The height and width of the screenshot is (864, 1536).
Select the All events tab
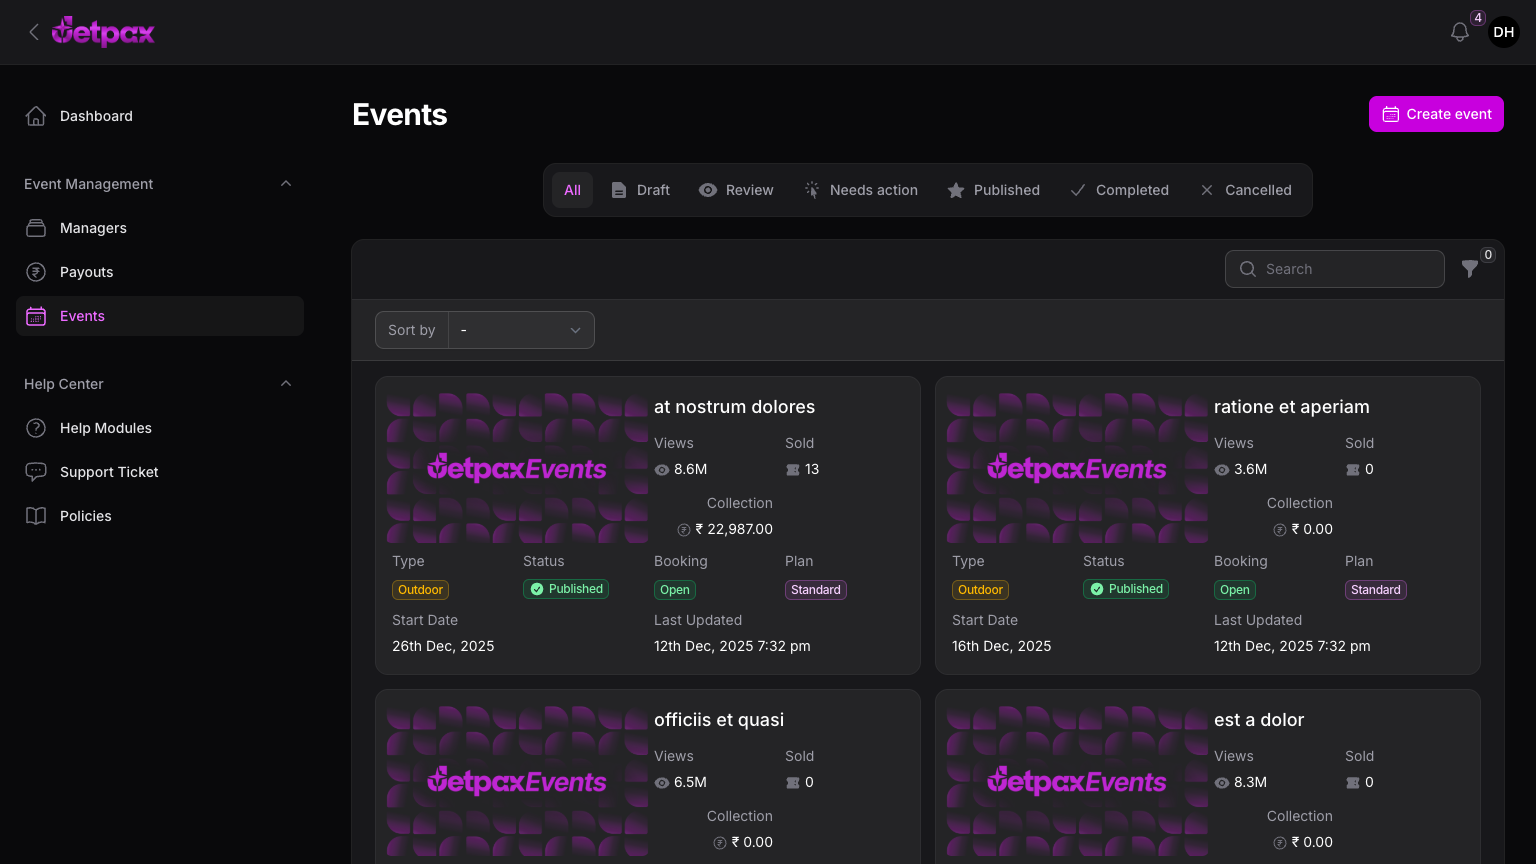click(572, 190)
